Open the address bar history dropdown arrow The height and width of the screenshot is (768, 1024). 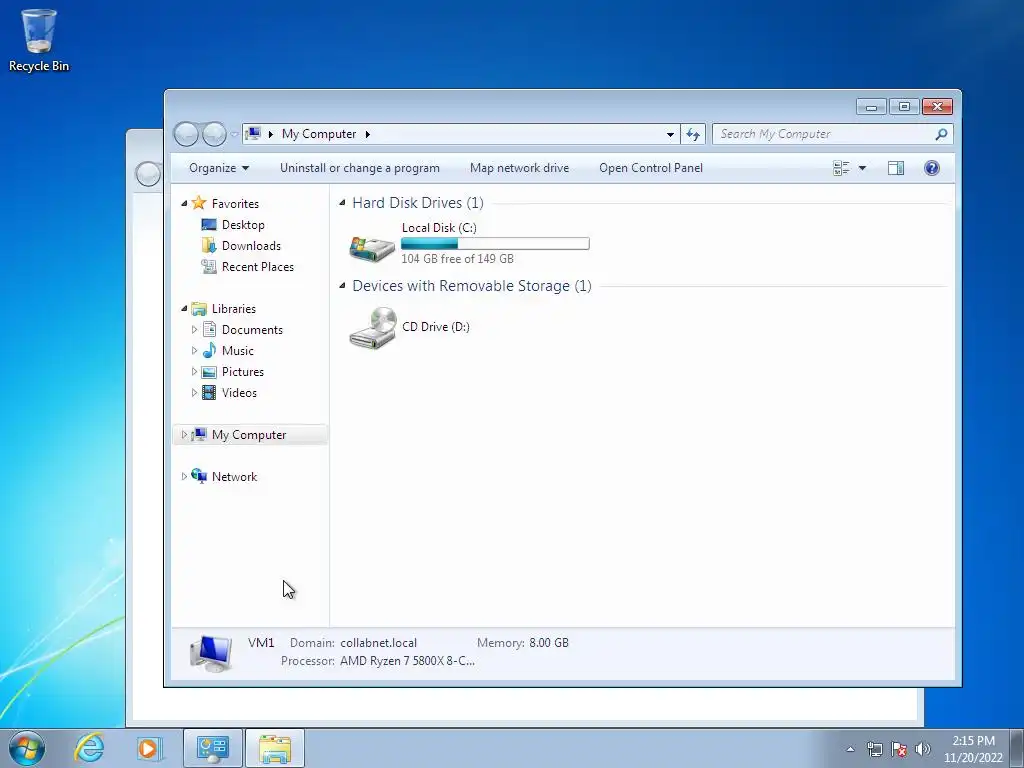670,134
